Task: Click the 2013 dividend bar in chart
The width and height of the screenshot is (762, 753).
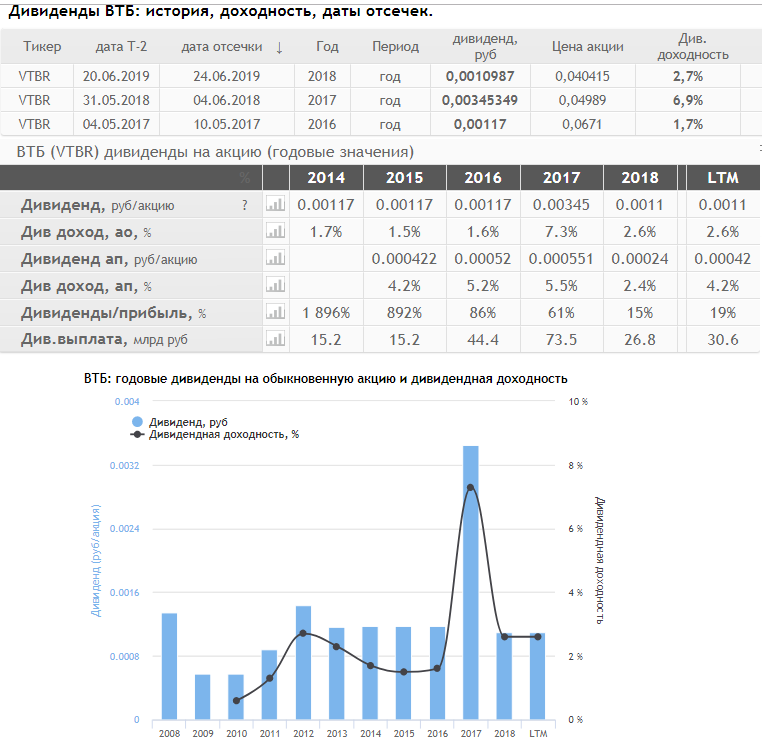Action: coord(337,674)
